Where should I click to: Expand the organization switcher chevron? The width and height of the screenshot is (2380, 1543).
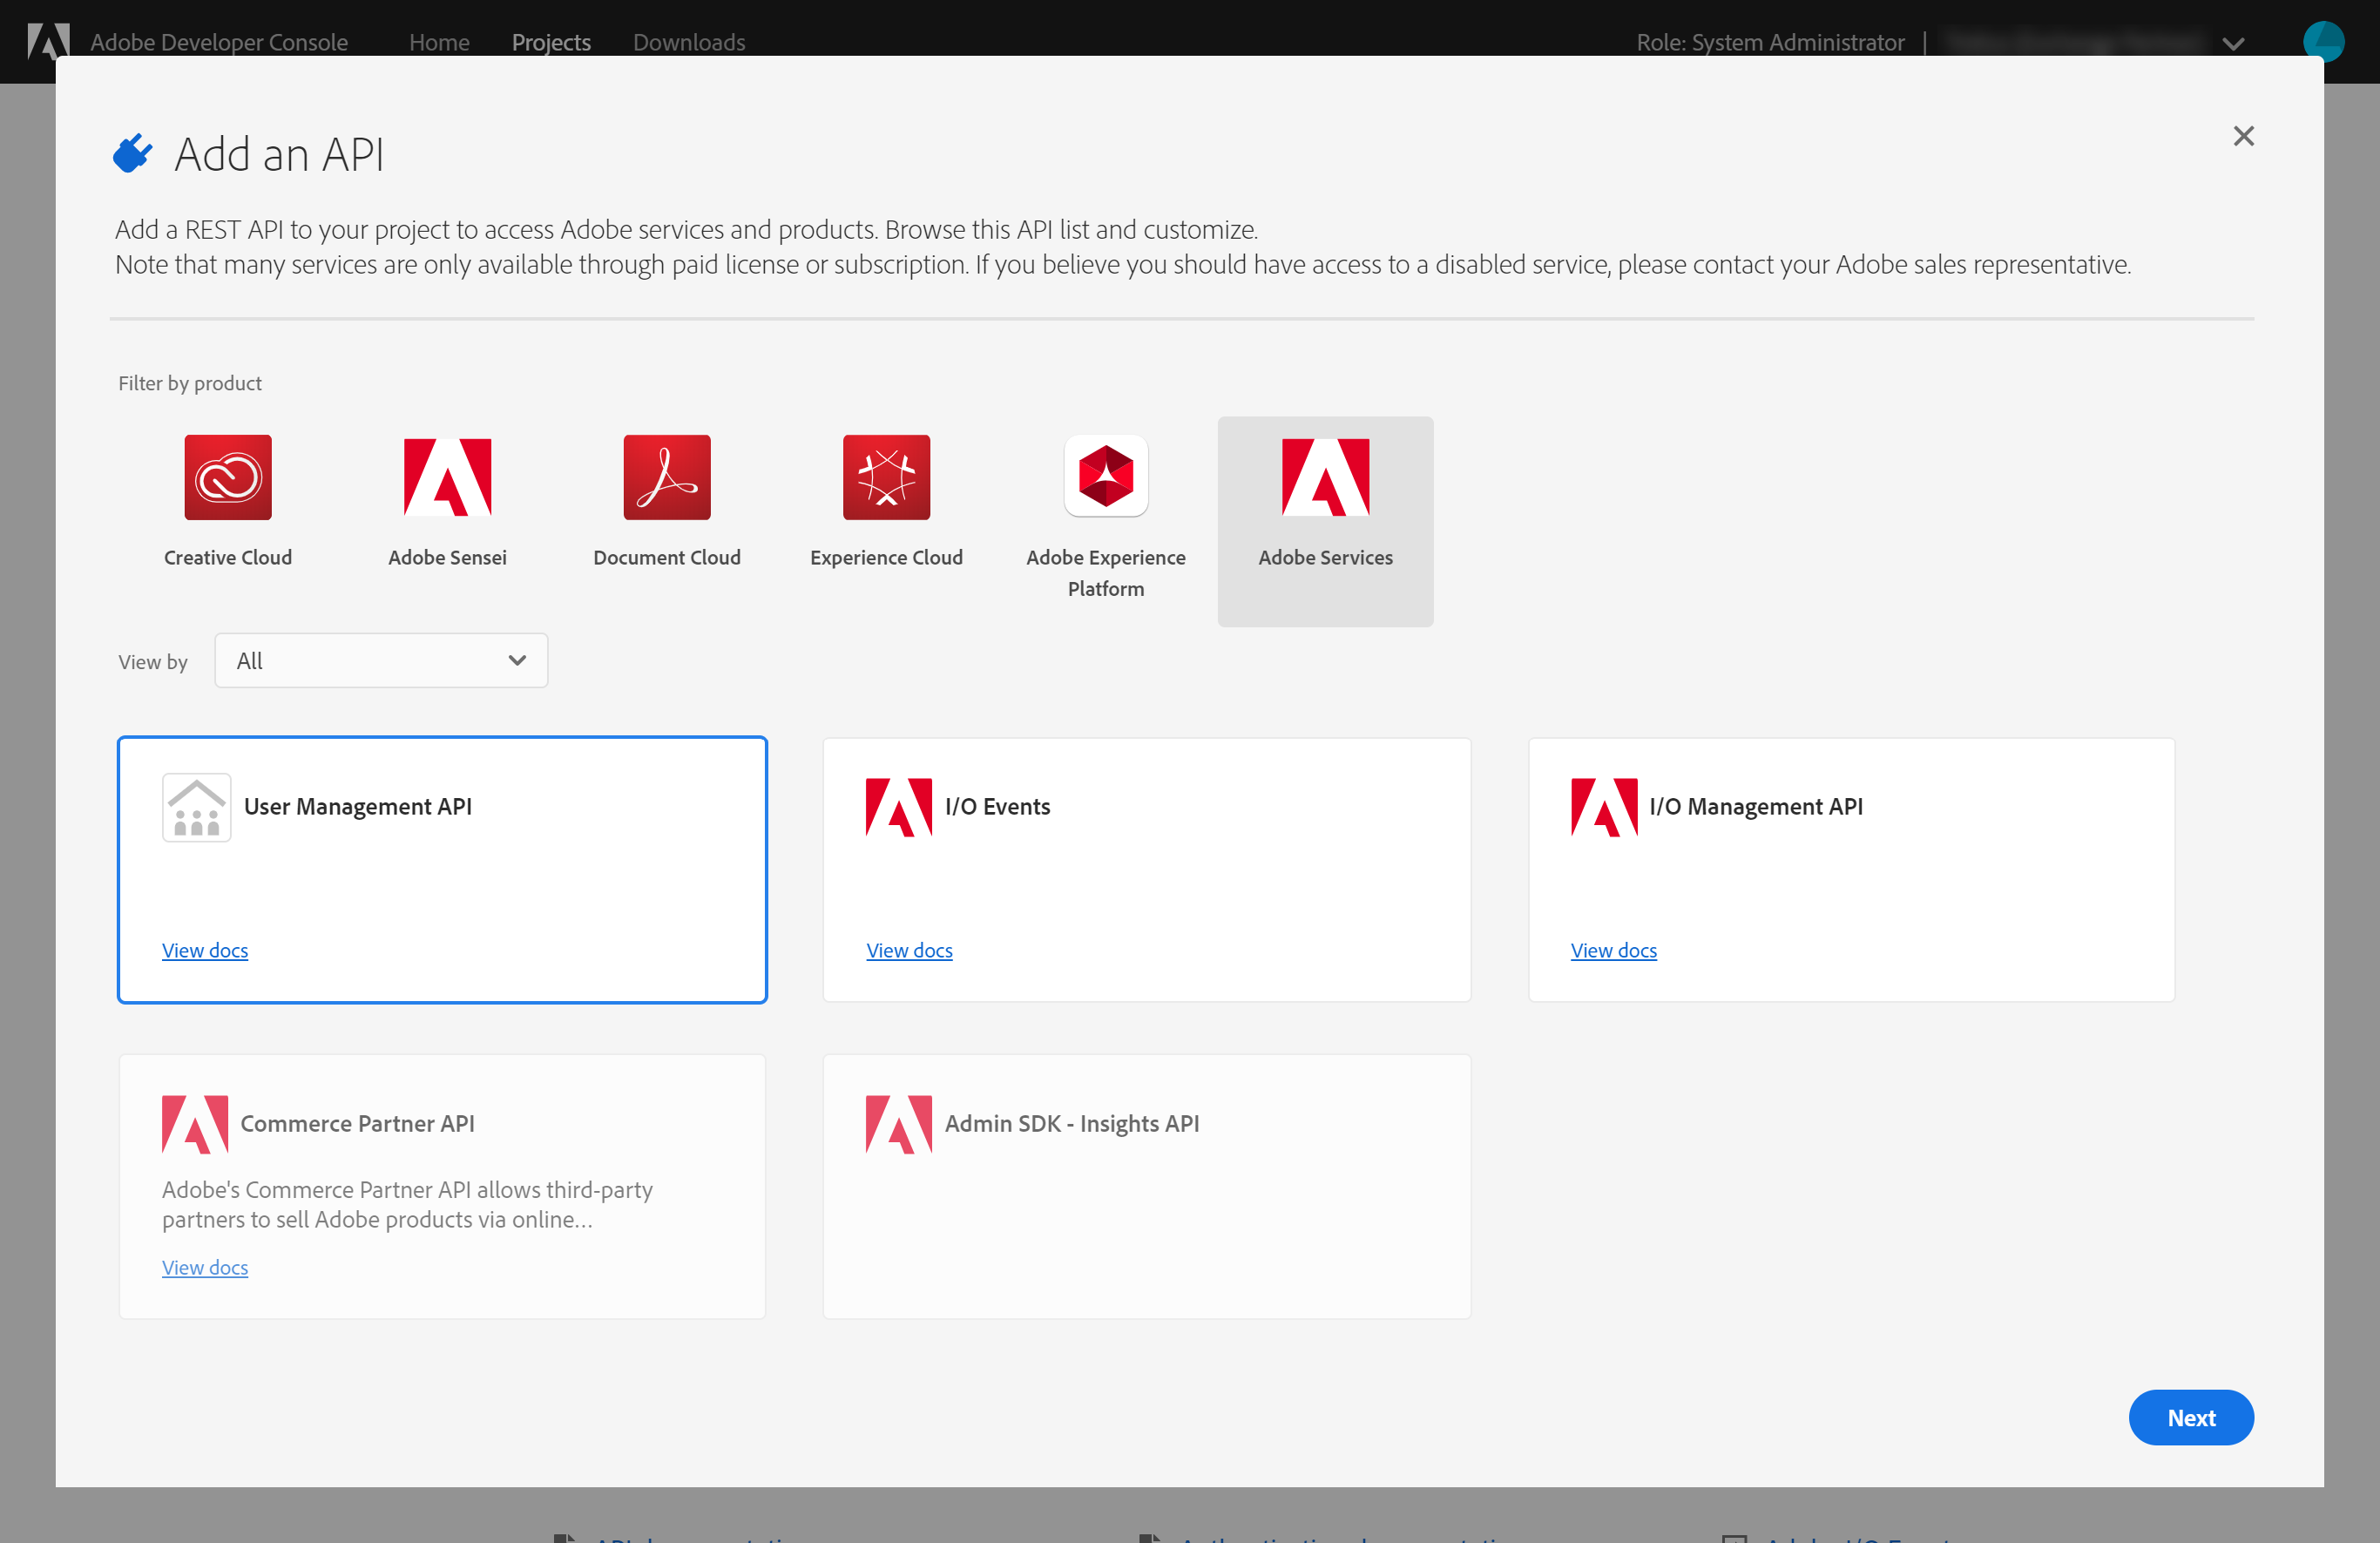point(2233,43)
